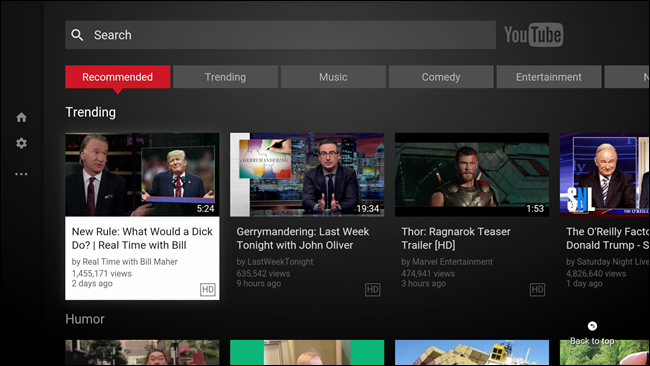
Task: Click the New Rule video title text
Action: (142, 238)
